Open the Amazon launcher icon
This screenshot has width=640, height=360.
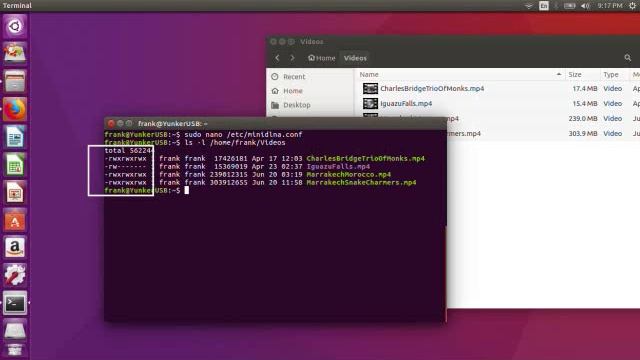coord(15,248)
